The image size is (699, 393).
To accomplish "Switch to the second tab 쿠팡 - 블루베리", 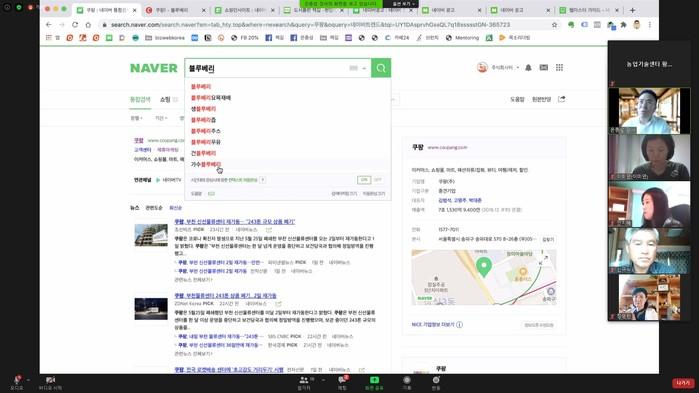I will 175,10.
